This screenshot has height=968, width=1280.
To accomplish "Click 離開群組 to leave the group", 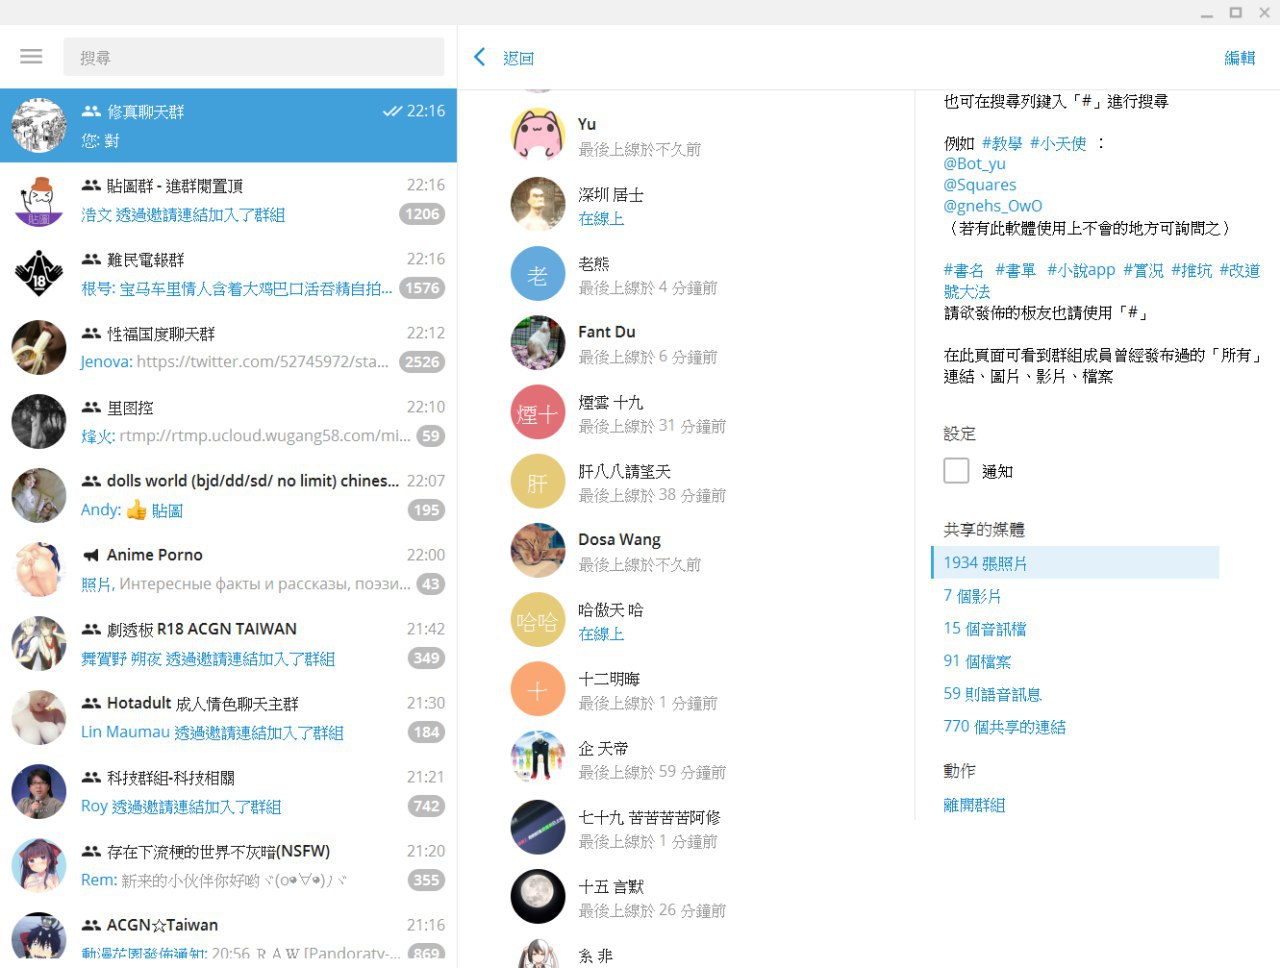I will [974, 805].
